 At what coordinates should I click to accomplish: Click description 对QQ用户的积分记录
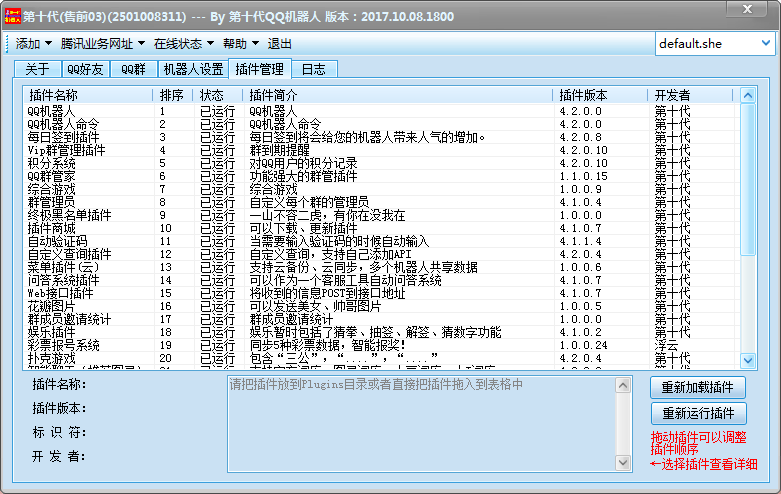[x=303, y=163]
